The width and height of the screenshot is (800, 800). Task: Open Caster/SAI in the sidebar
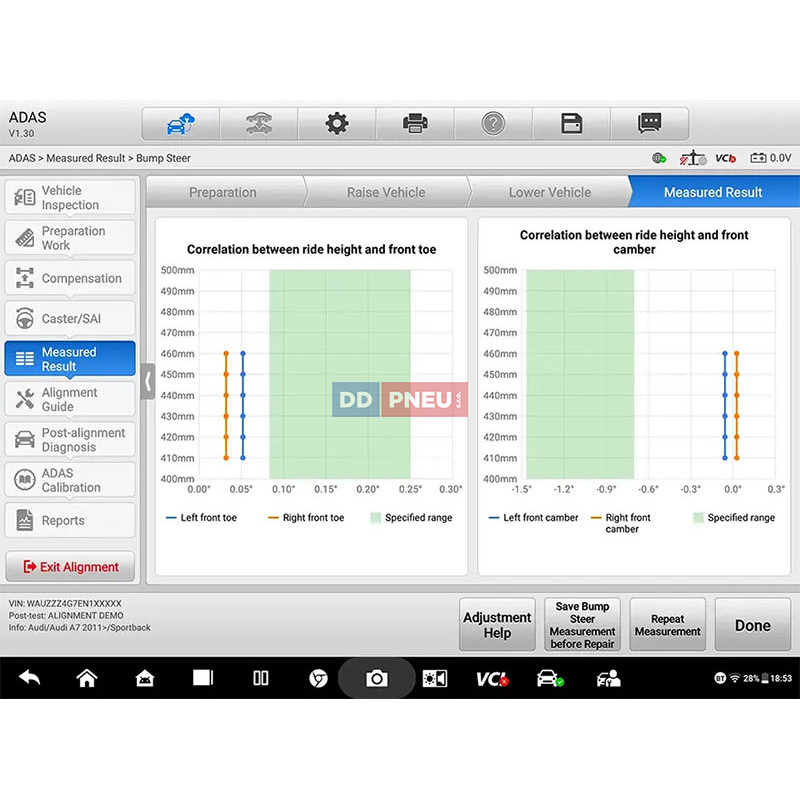(70, 319)
